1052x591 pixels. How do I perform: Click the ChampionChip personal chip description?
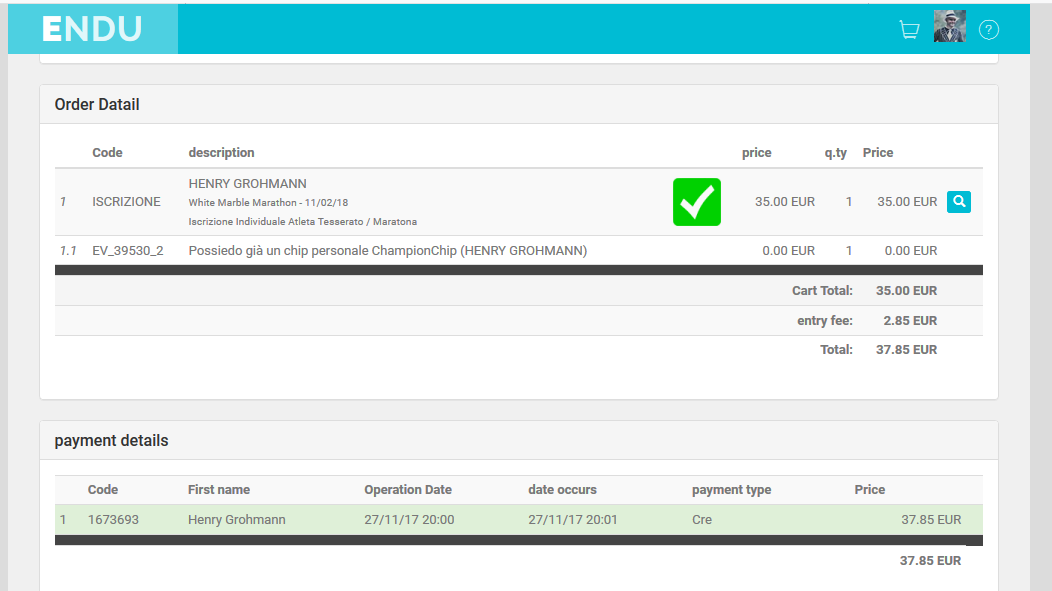[x=387, y=251]
